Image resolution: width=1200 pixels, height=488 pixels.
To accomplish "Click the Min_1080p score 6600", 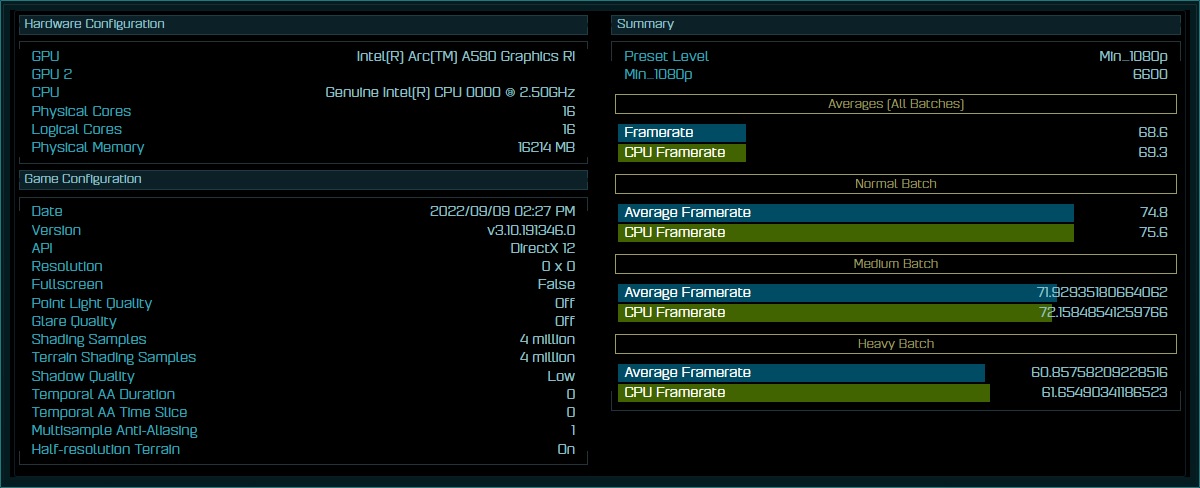I will pyautogui.click(x=1150, y=75).
